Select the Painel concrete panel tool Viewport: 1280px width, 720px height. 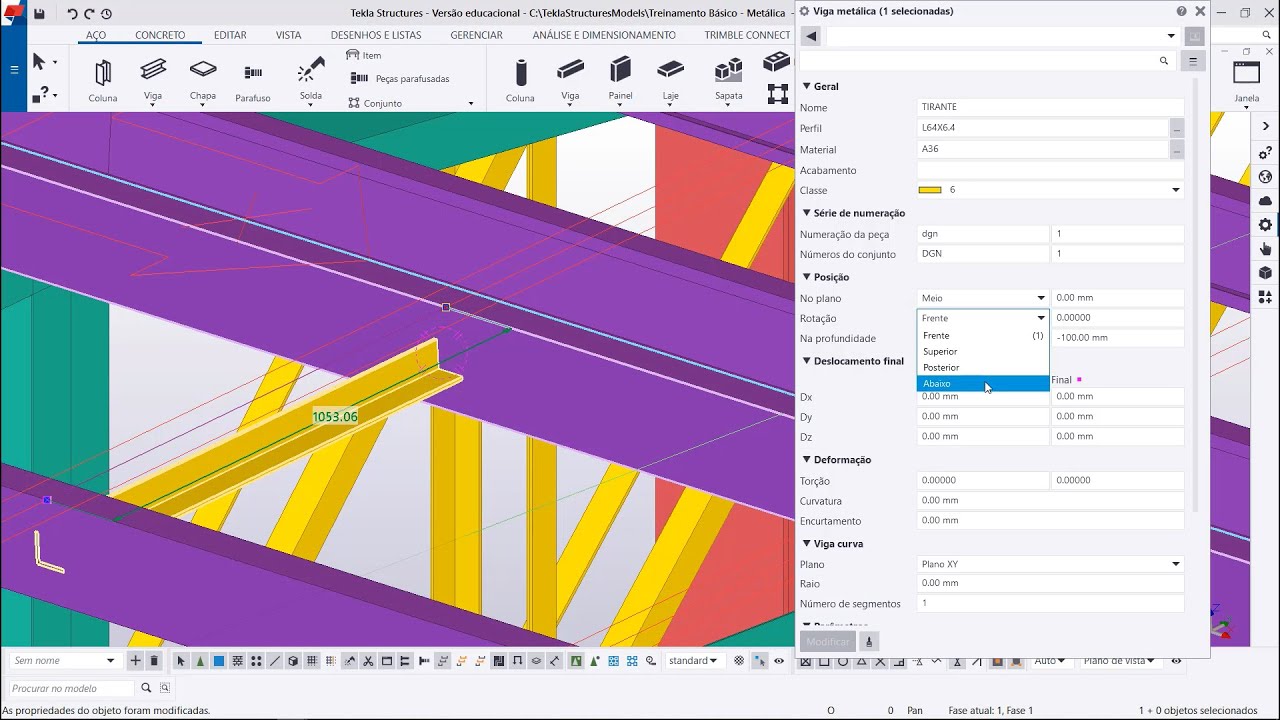click(x=620, y=70)
